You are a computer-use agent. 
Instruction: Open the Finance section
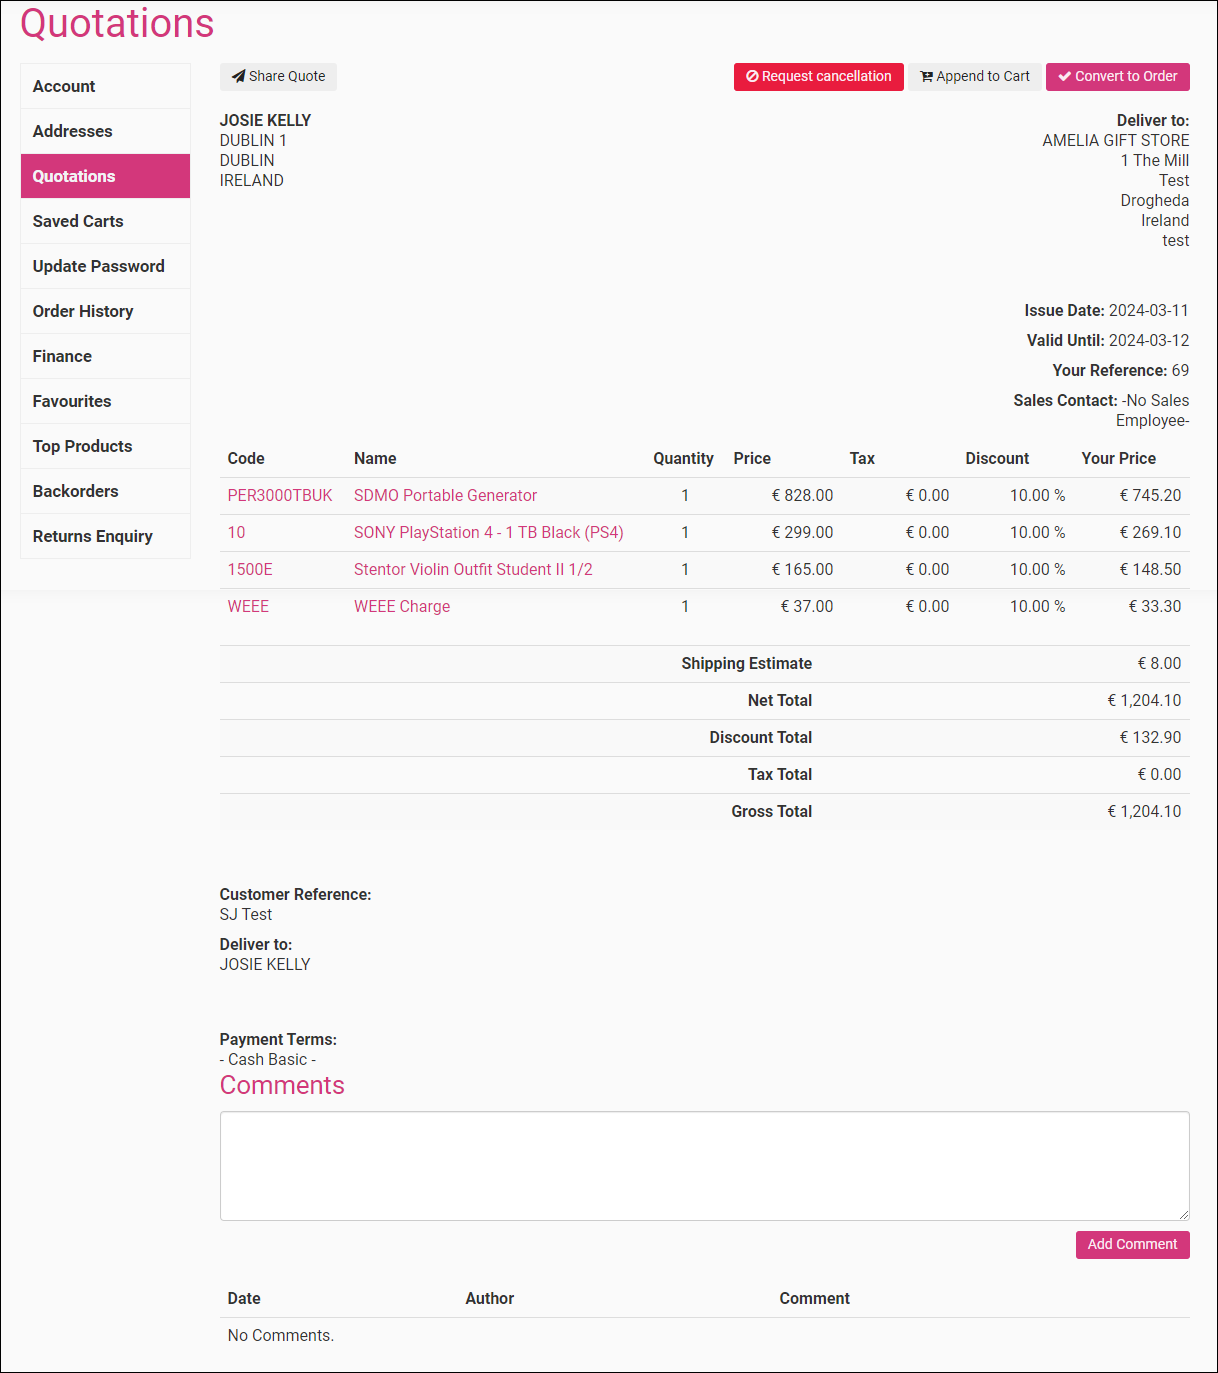(x=62, y=357)
